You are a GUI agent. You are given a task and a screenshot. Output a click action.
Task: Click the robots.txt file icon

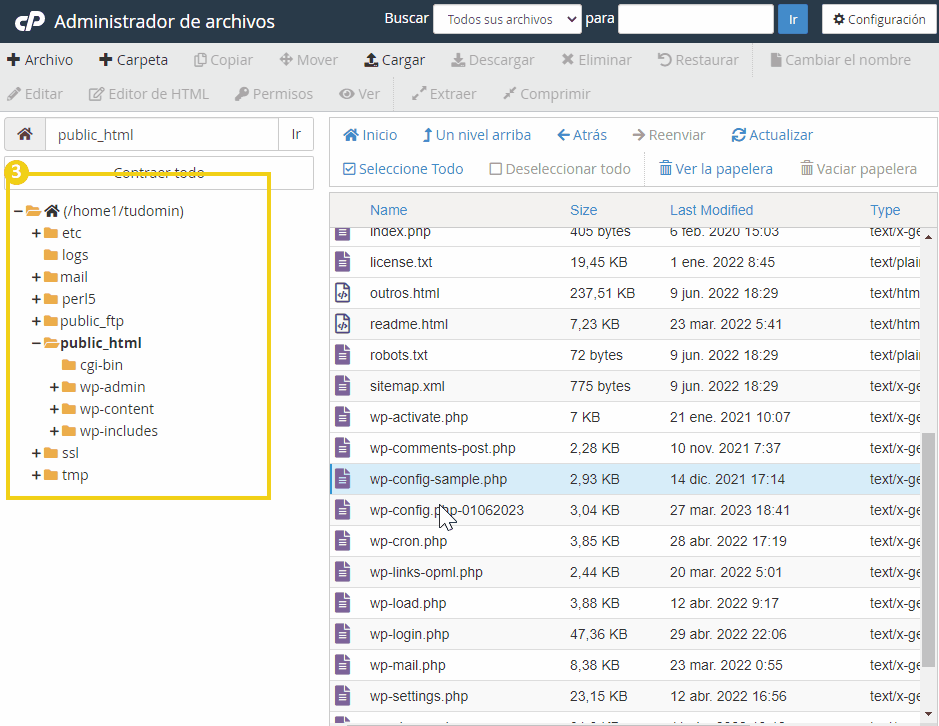tap(343, 355)
